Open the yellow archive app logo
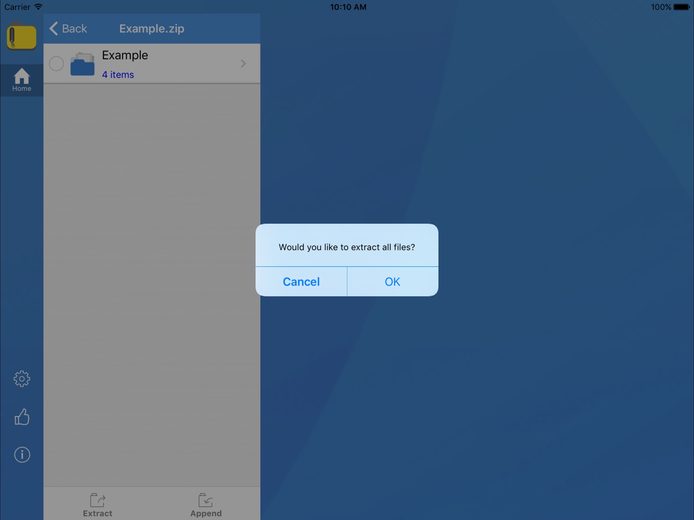This screenshot has height=520, width=694. 21,37
